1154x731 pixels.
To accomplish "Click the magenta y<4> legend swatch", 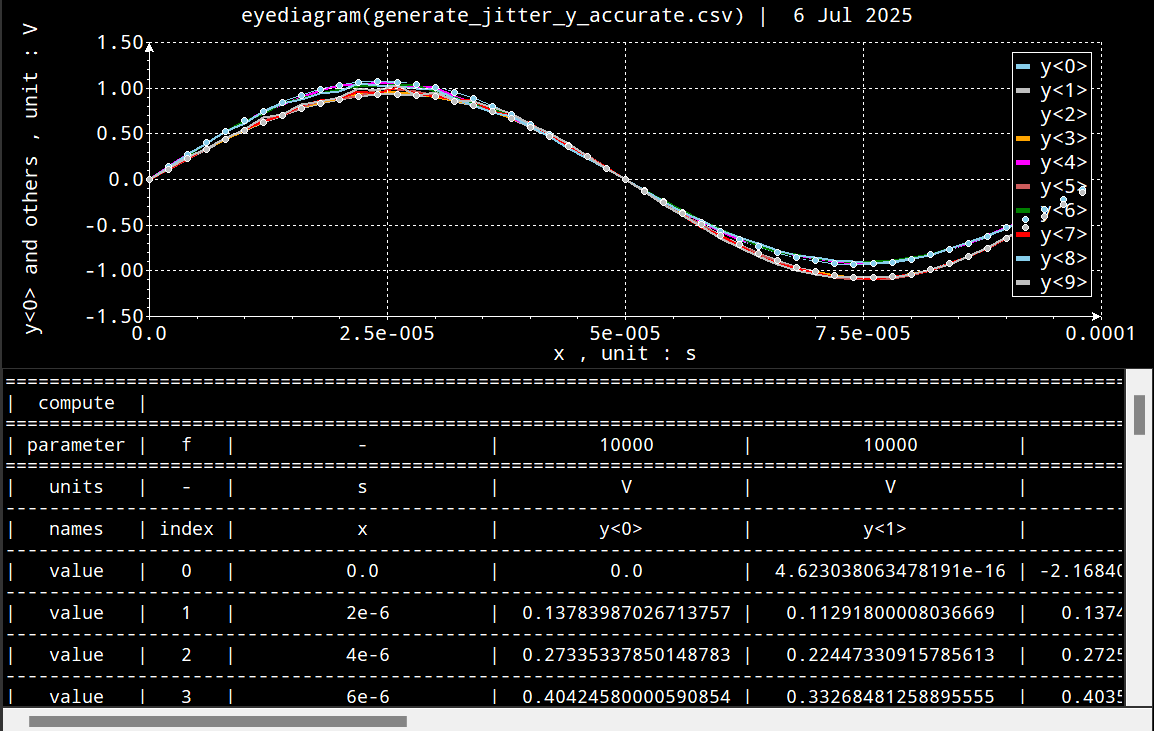I will [x=1023, y=163].
